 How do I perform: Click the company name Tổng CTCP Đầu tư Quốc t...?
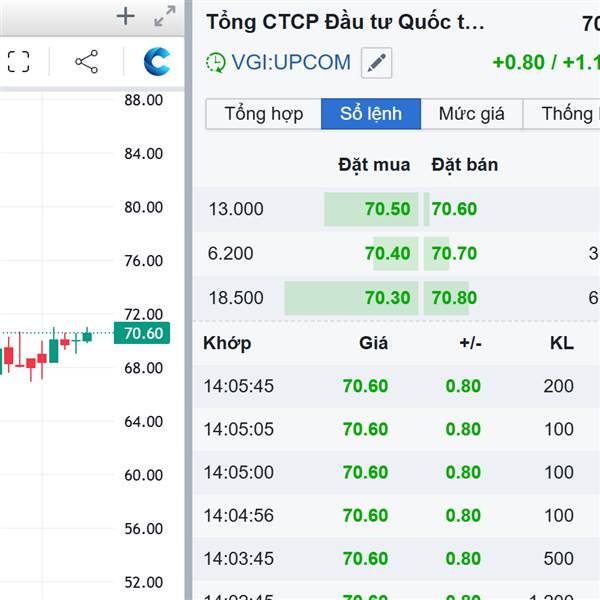click(x=345, y=22)
